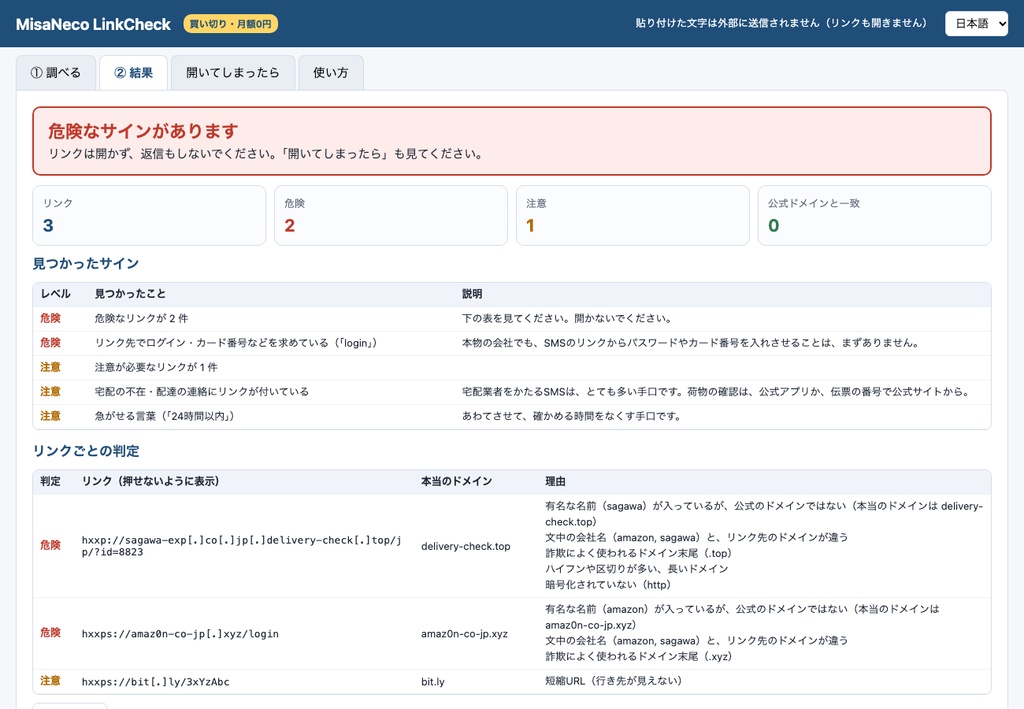The image size is (1024, 709).
Task: Open the 日本語 language dropdown
Action: 976,24
